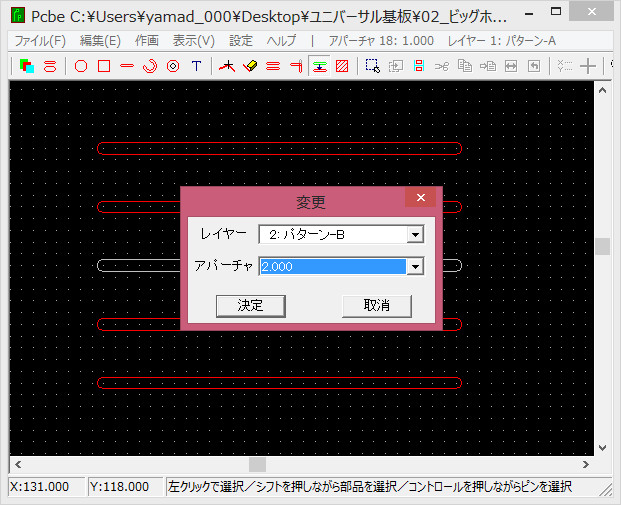The height and width of the screenshot is (505, 621).
Task: Toggle the red hatched fill tool
Action: point(342,66)
